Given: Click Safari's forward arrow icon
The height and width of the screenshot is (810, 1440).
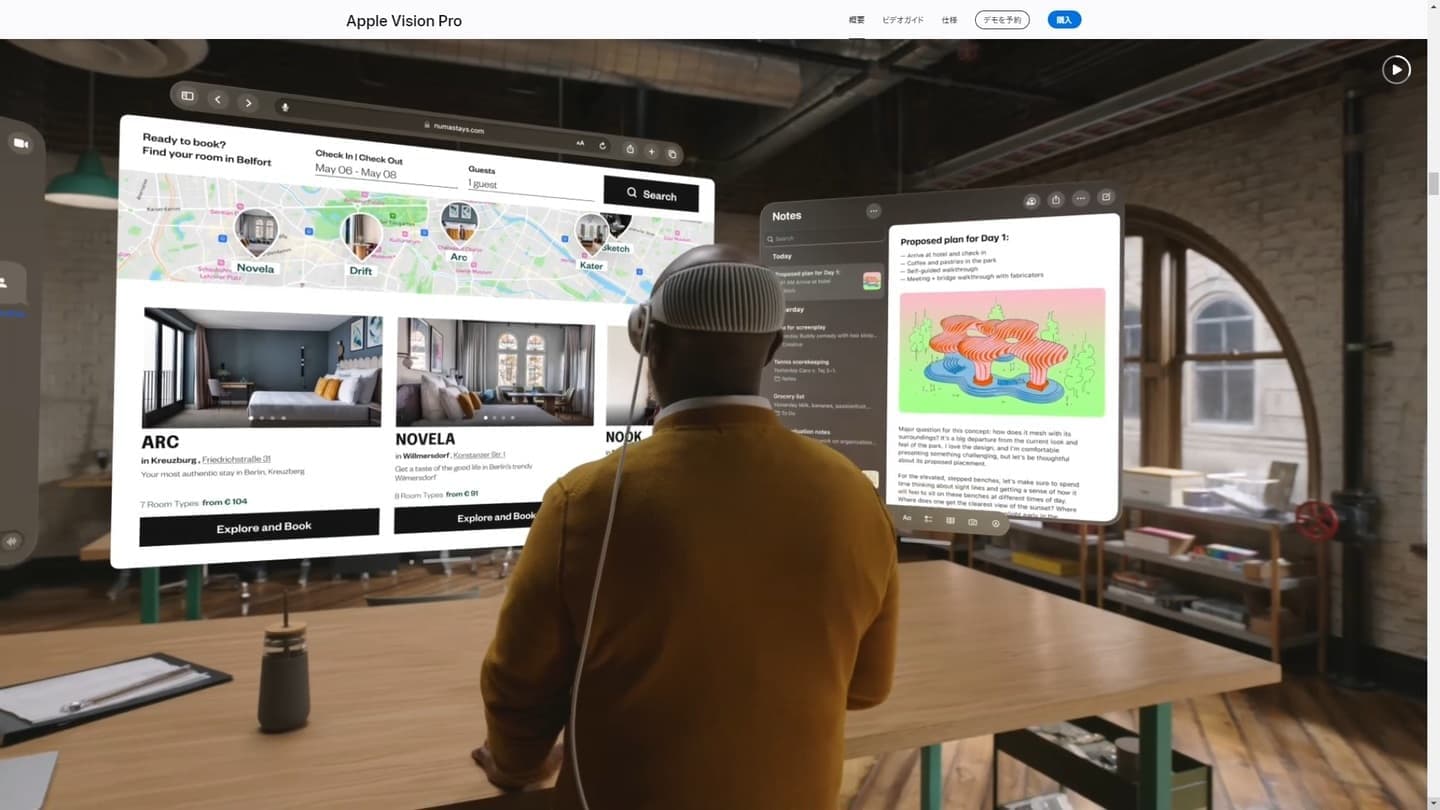Looking at the screenshot, I should click(249, 103).
